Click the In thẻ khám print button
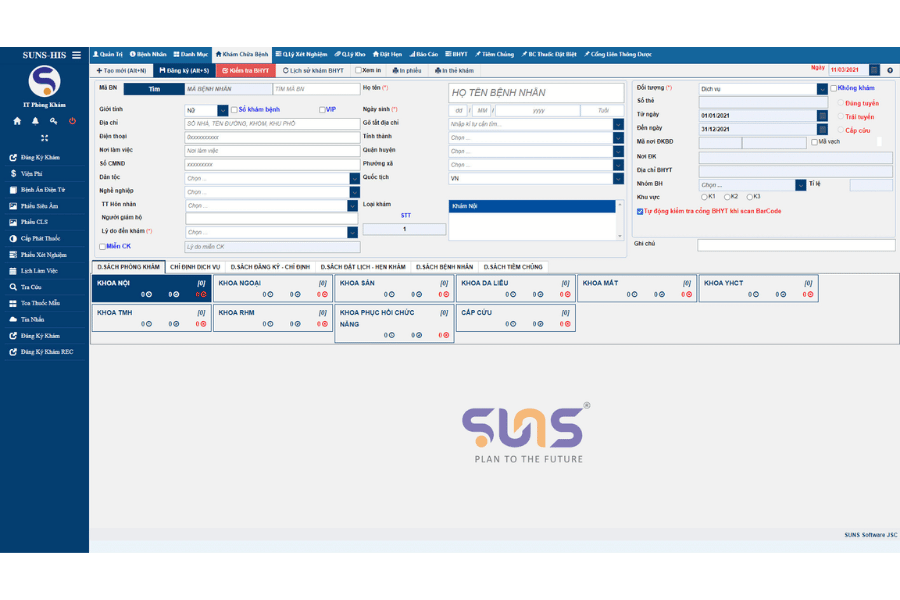900x600 pixels. tap(454, 71)
